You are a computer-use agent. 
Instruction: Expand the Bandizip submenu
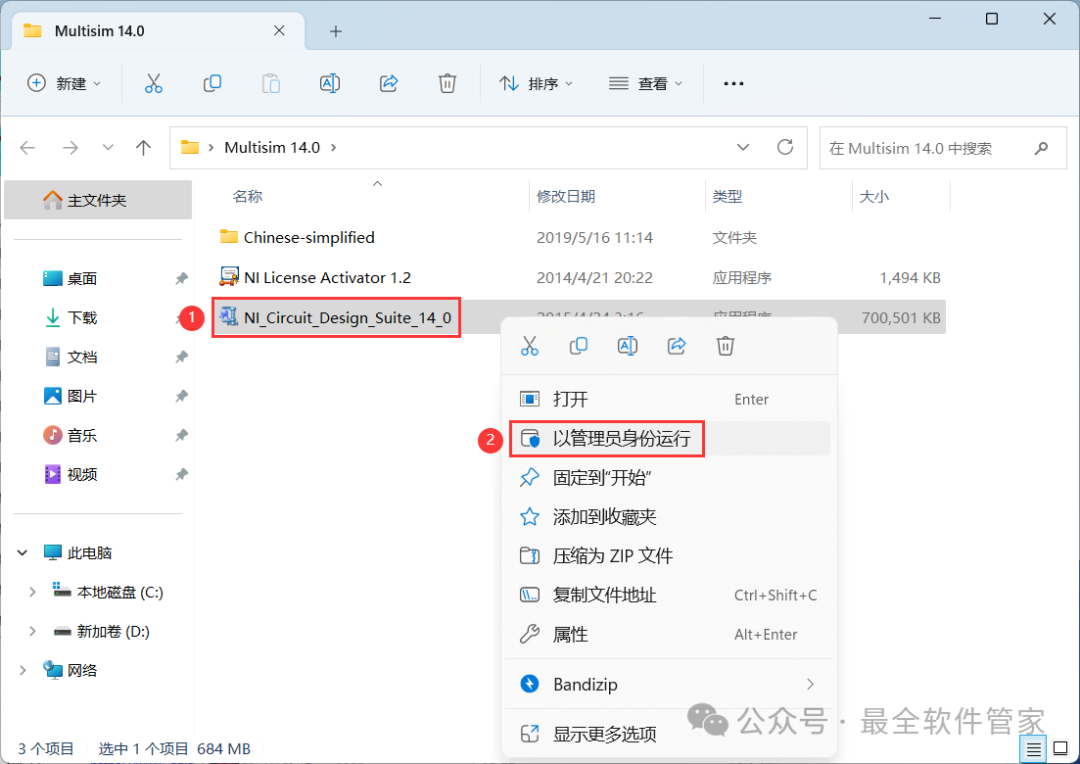(x=809, y=685)
